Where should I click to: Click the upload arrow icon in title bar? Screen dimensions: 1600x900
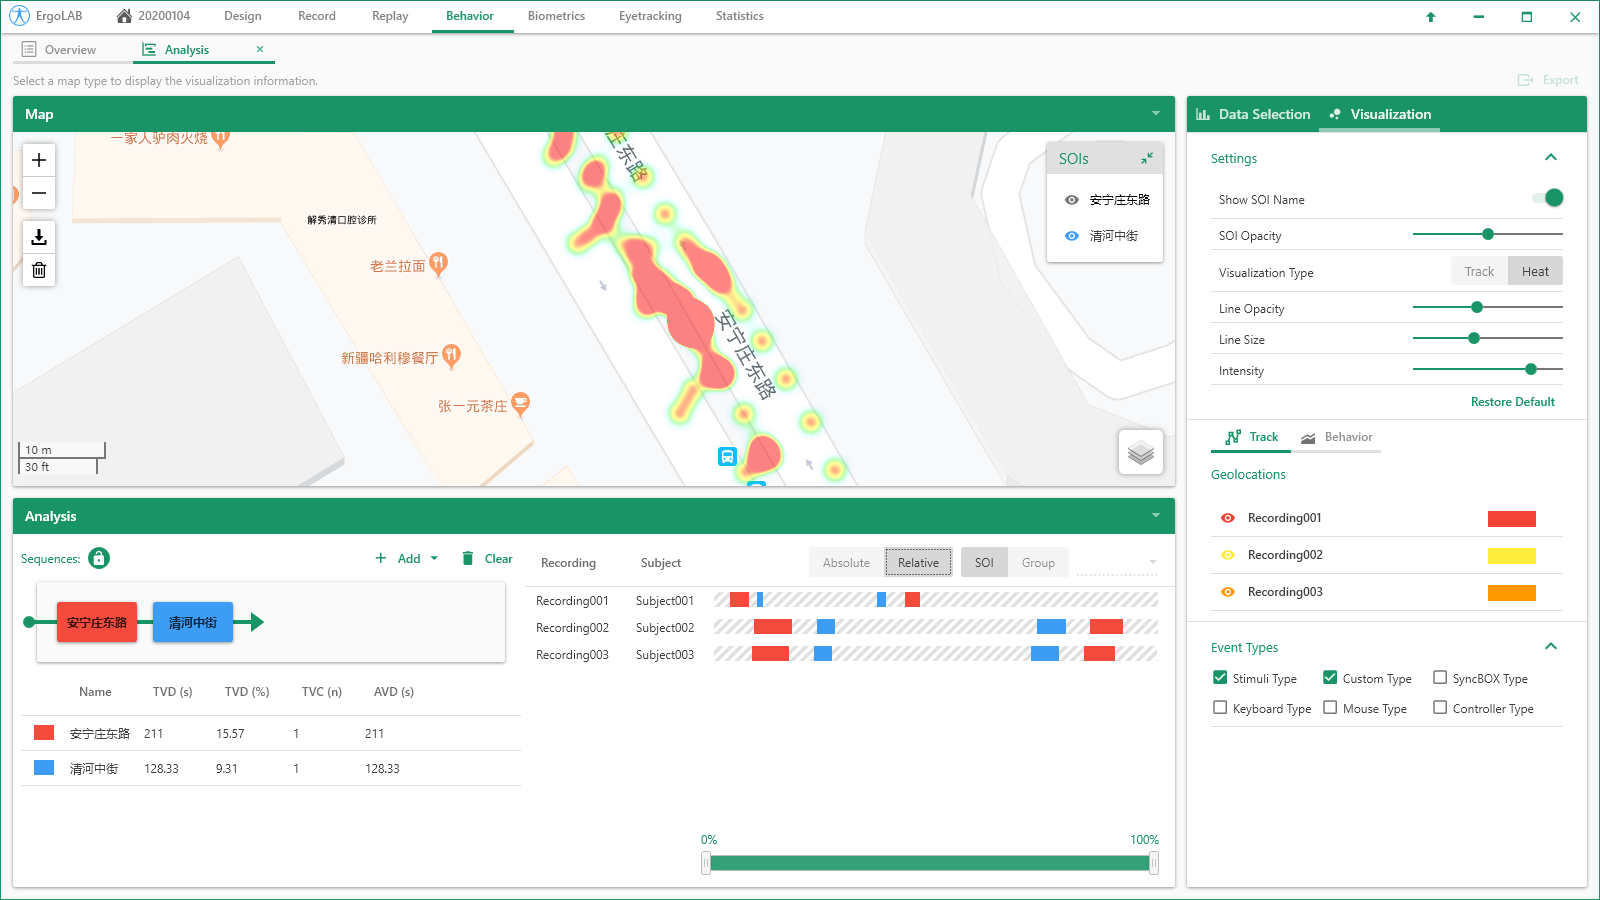tap(1431, 17)
